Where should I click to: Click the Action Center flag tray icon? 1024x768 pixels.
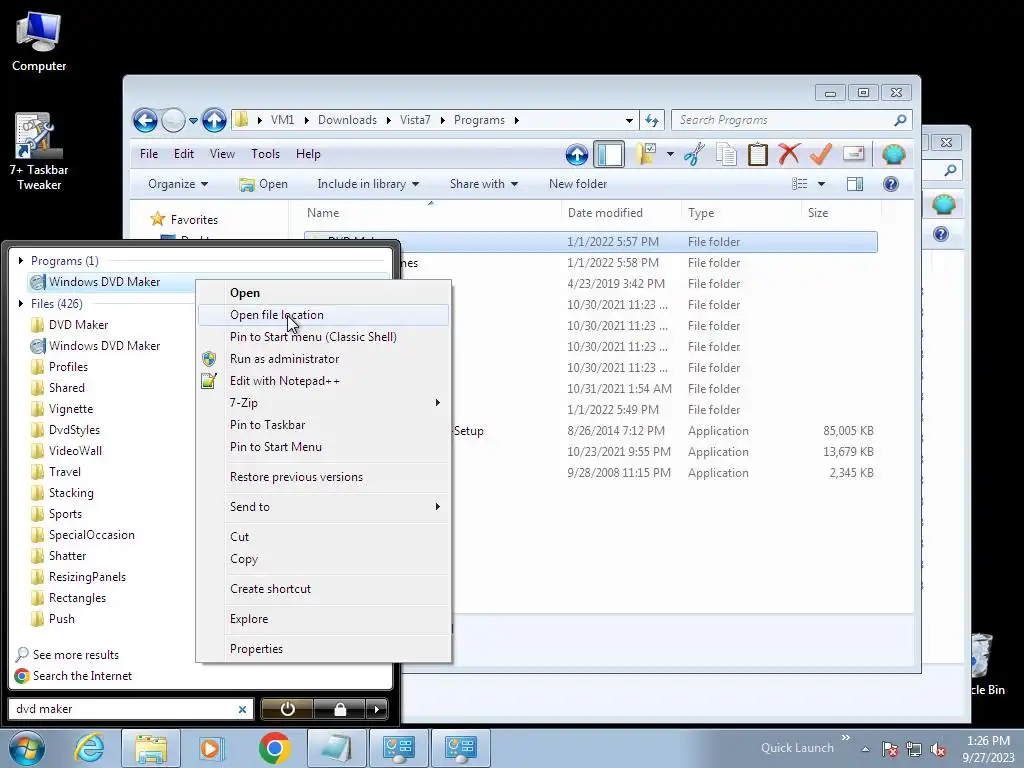pyautogui.click(x=889, y=750)
